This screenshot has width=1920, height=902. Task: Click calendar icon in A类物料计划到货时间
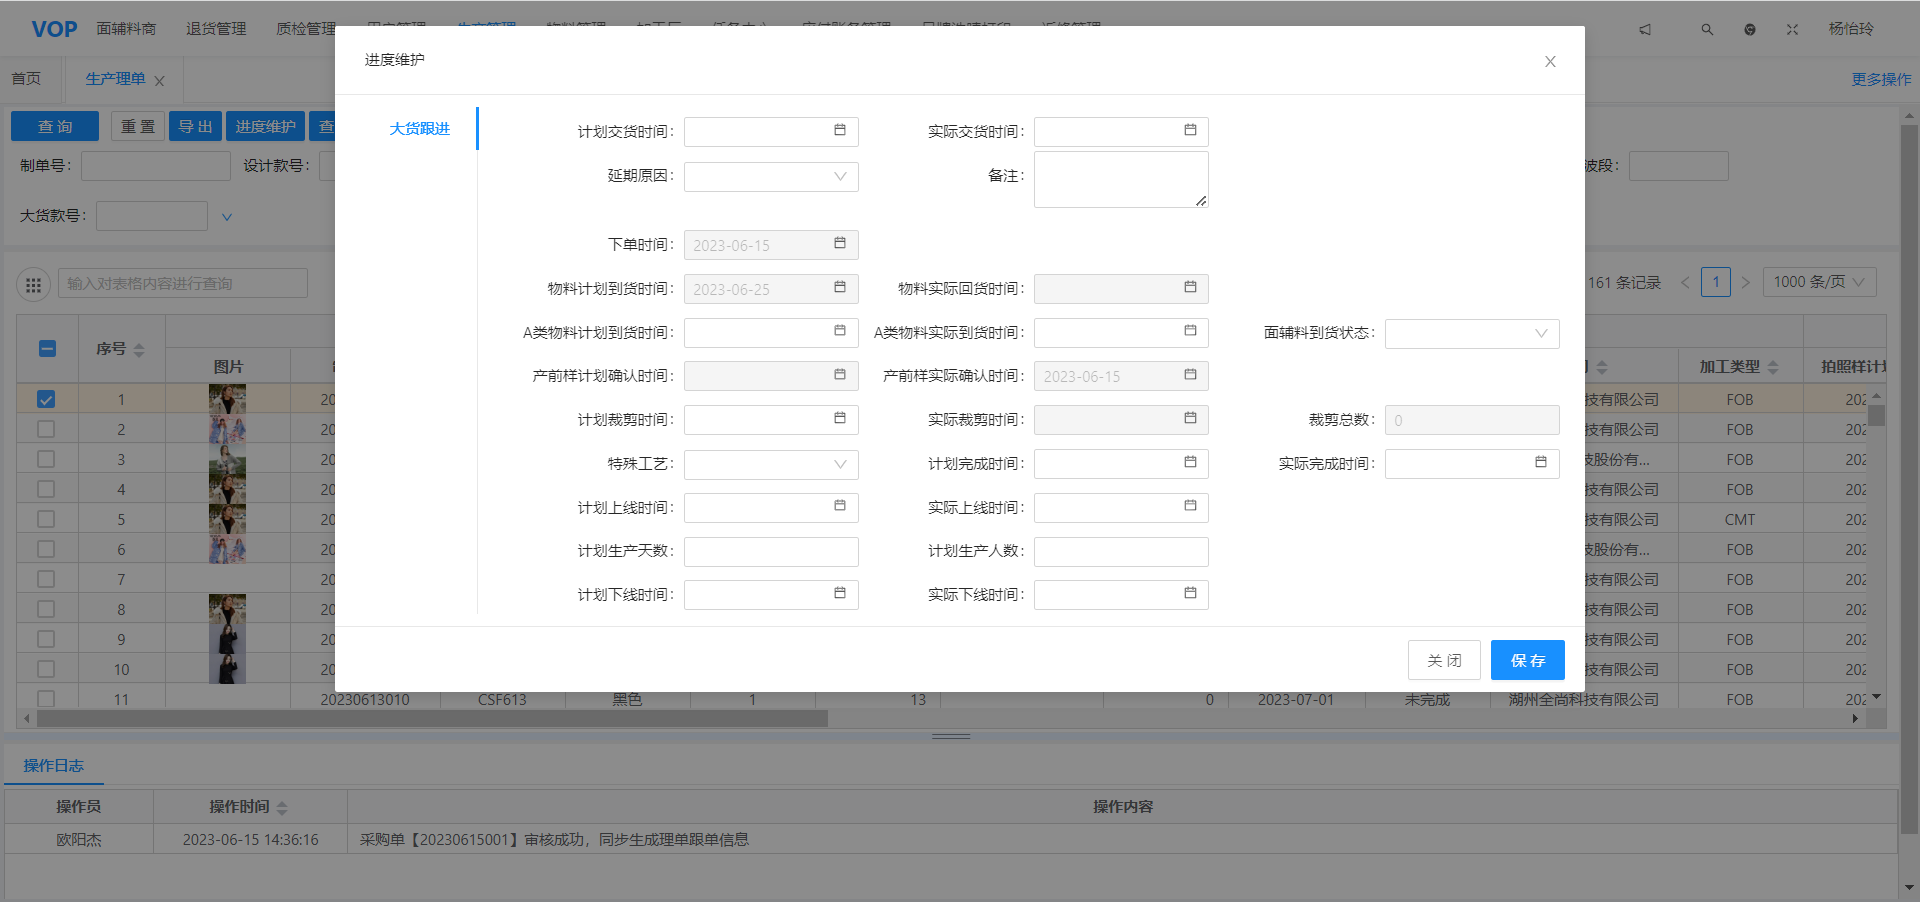coord(839,332)
